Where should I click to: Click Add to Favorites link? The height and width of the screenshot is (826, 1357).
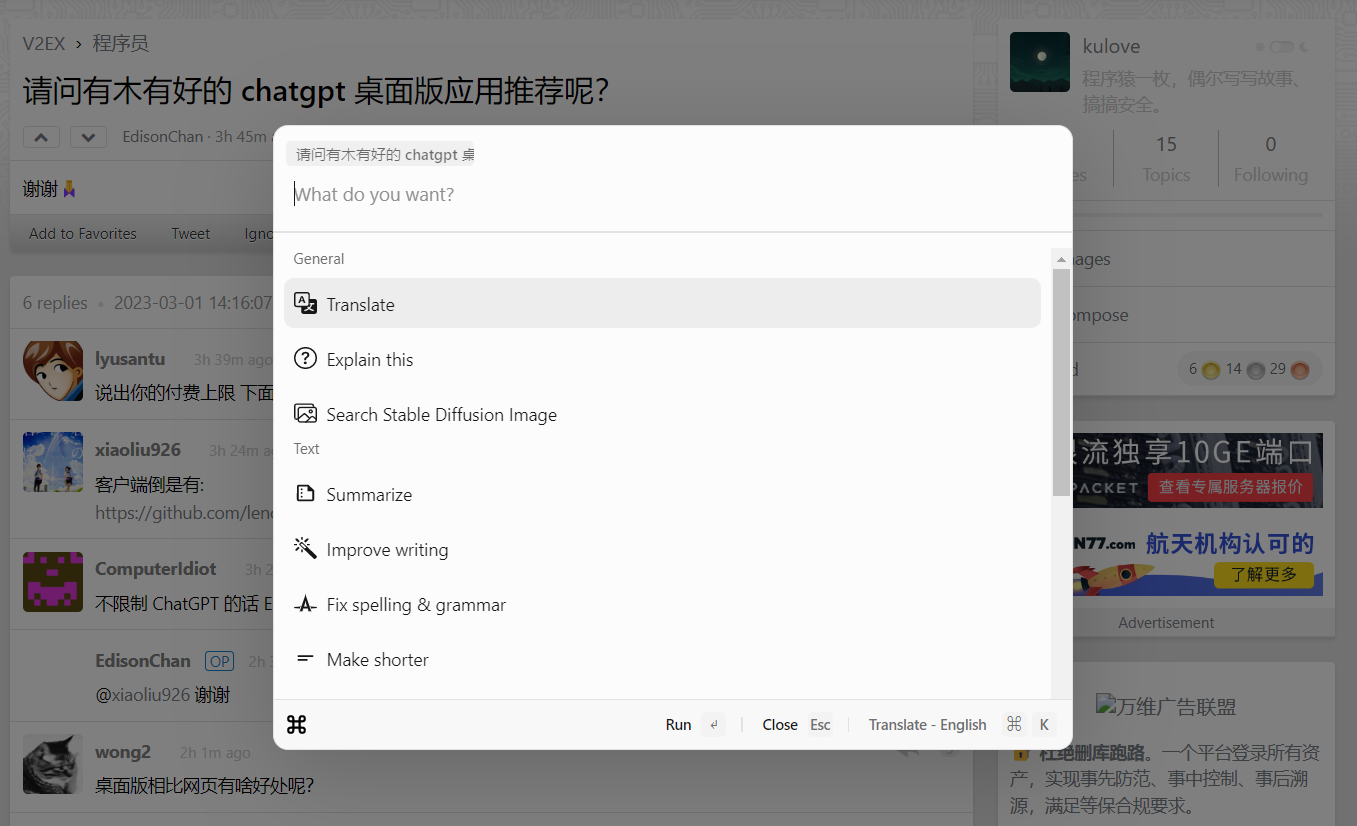coord(83,233)
